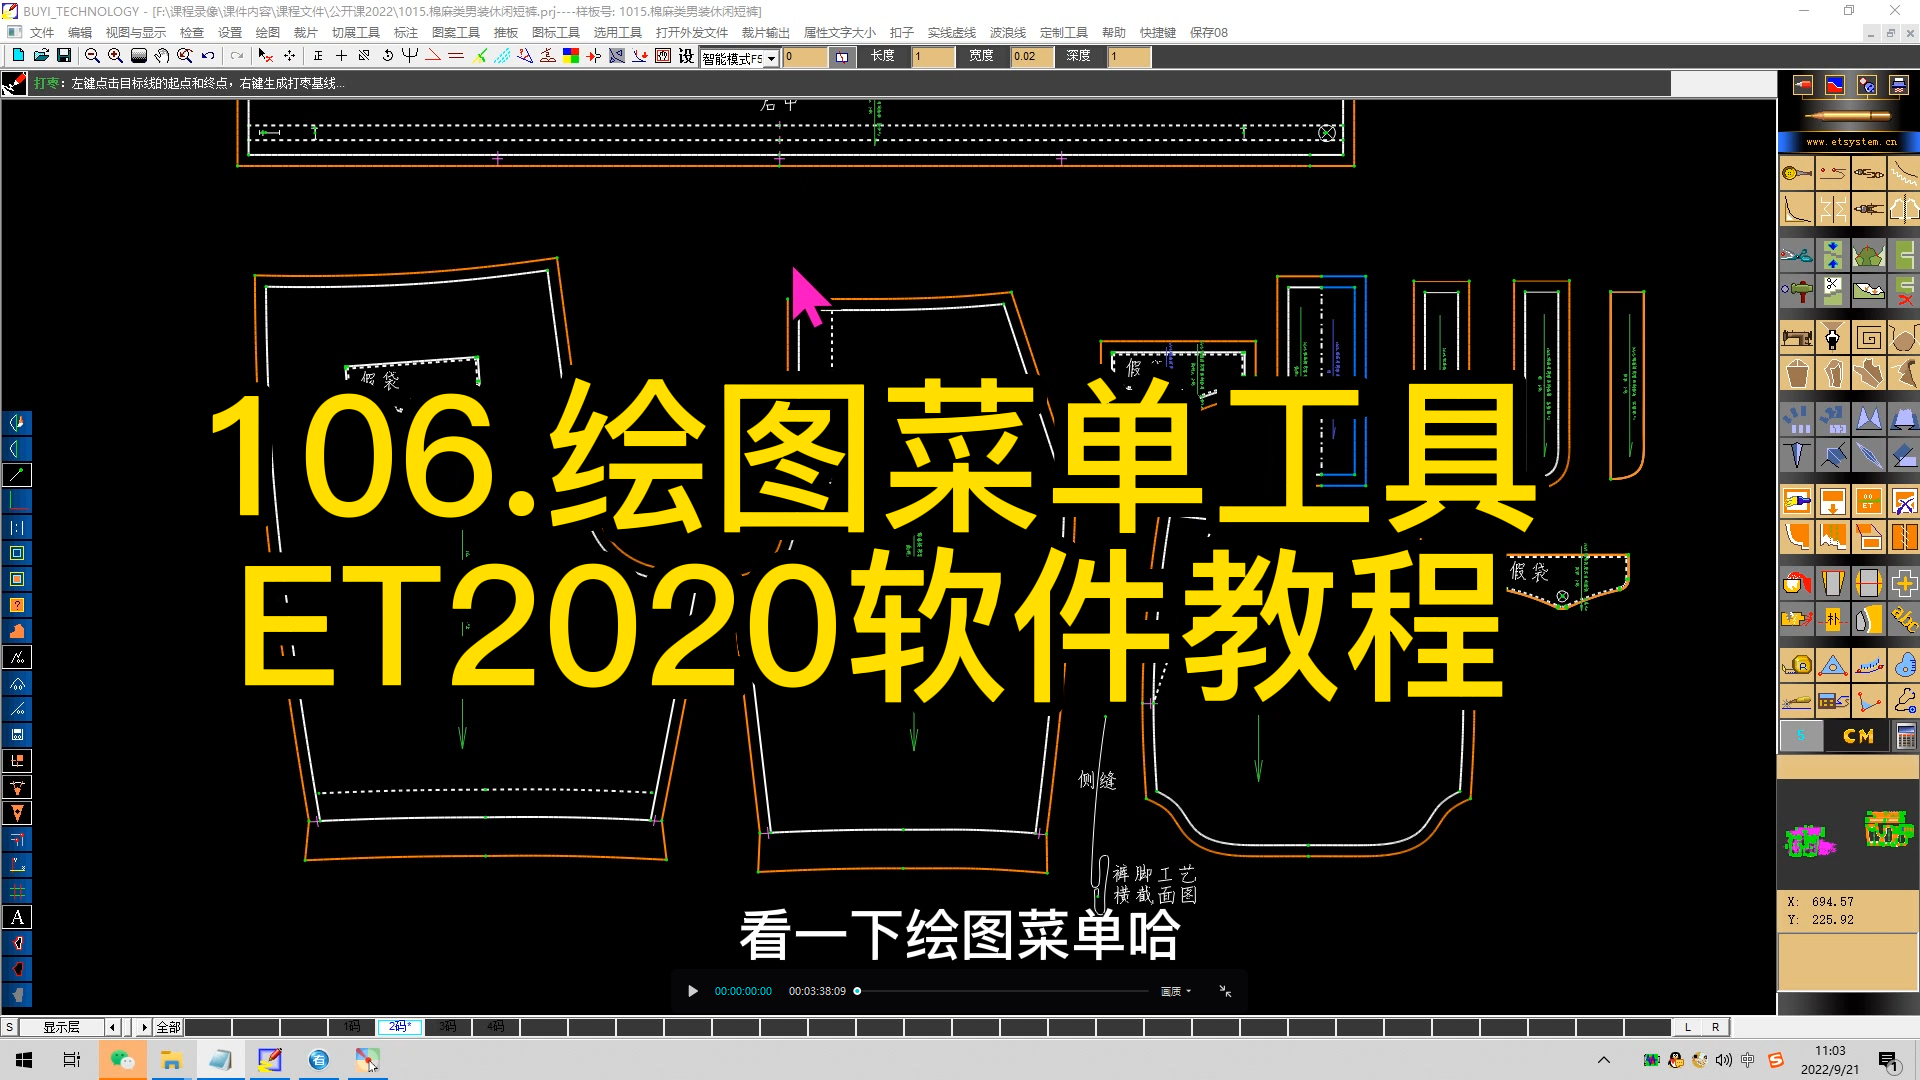Select the green diagonal line tool in left sidebar
1920x1080 pixels.
tap(17, 475)
